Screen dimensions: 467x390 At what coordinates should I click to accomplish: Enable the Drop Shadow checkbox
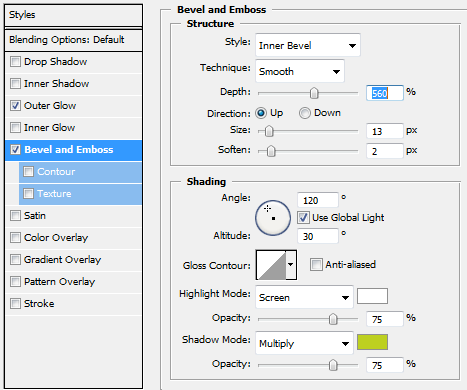point(15,62)
